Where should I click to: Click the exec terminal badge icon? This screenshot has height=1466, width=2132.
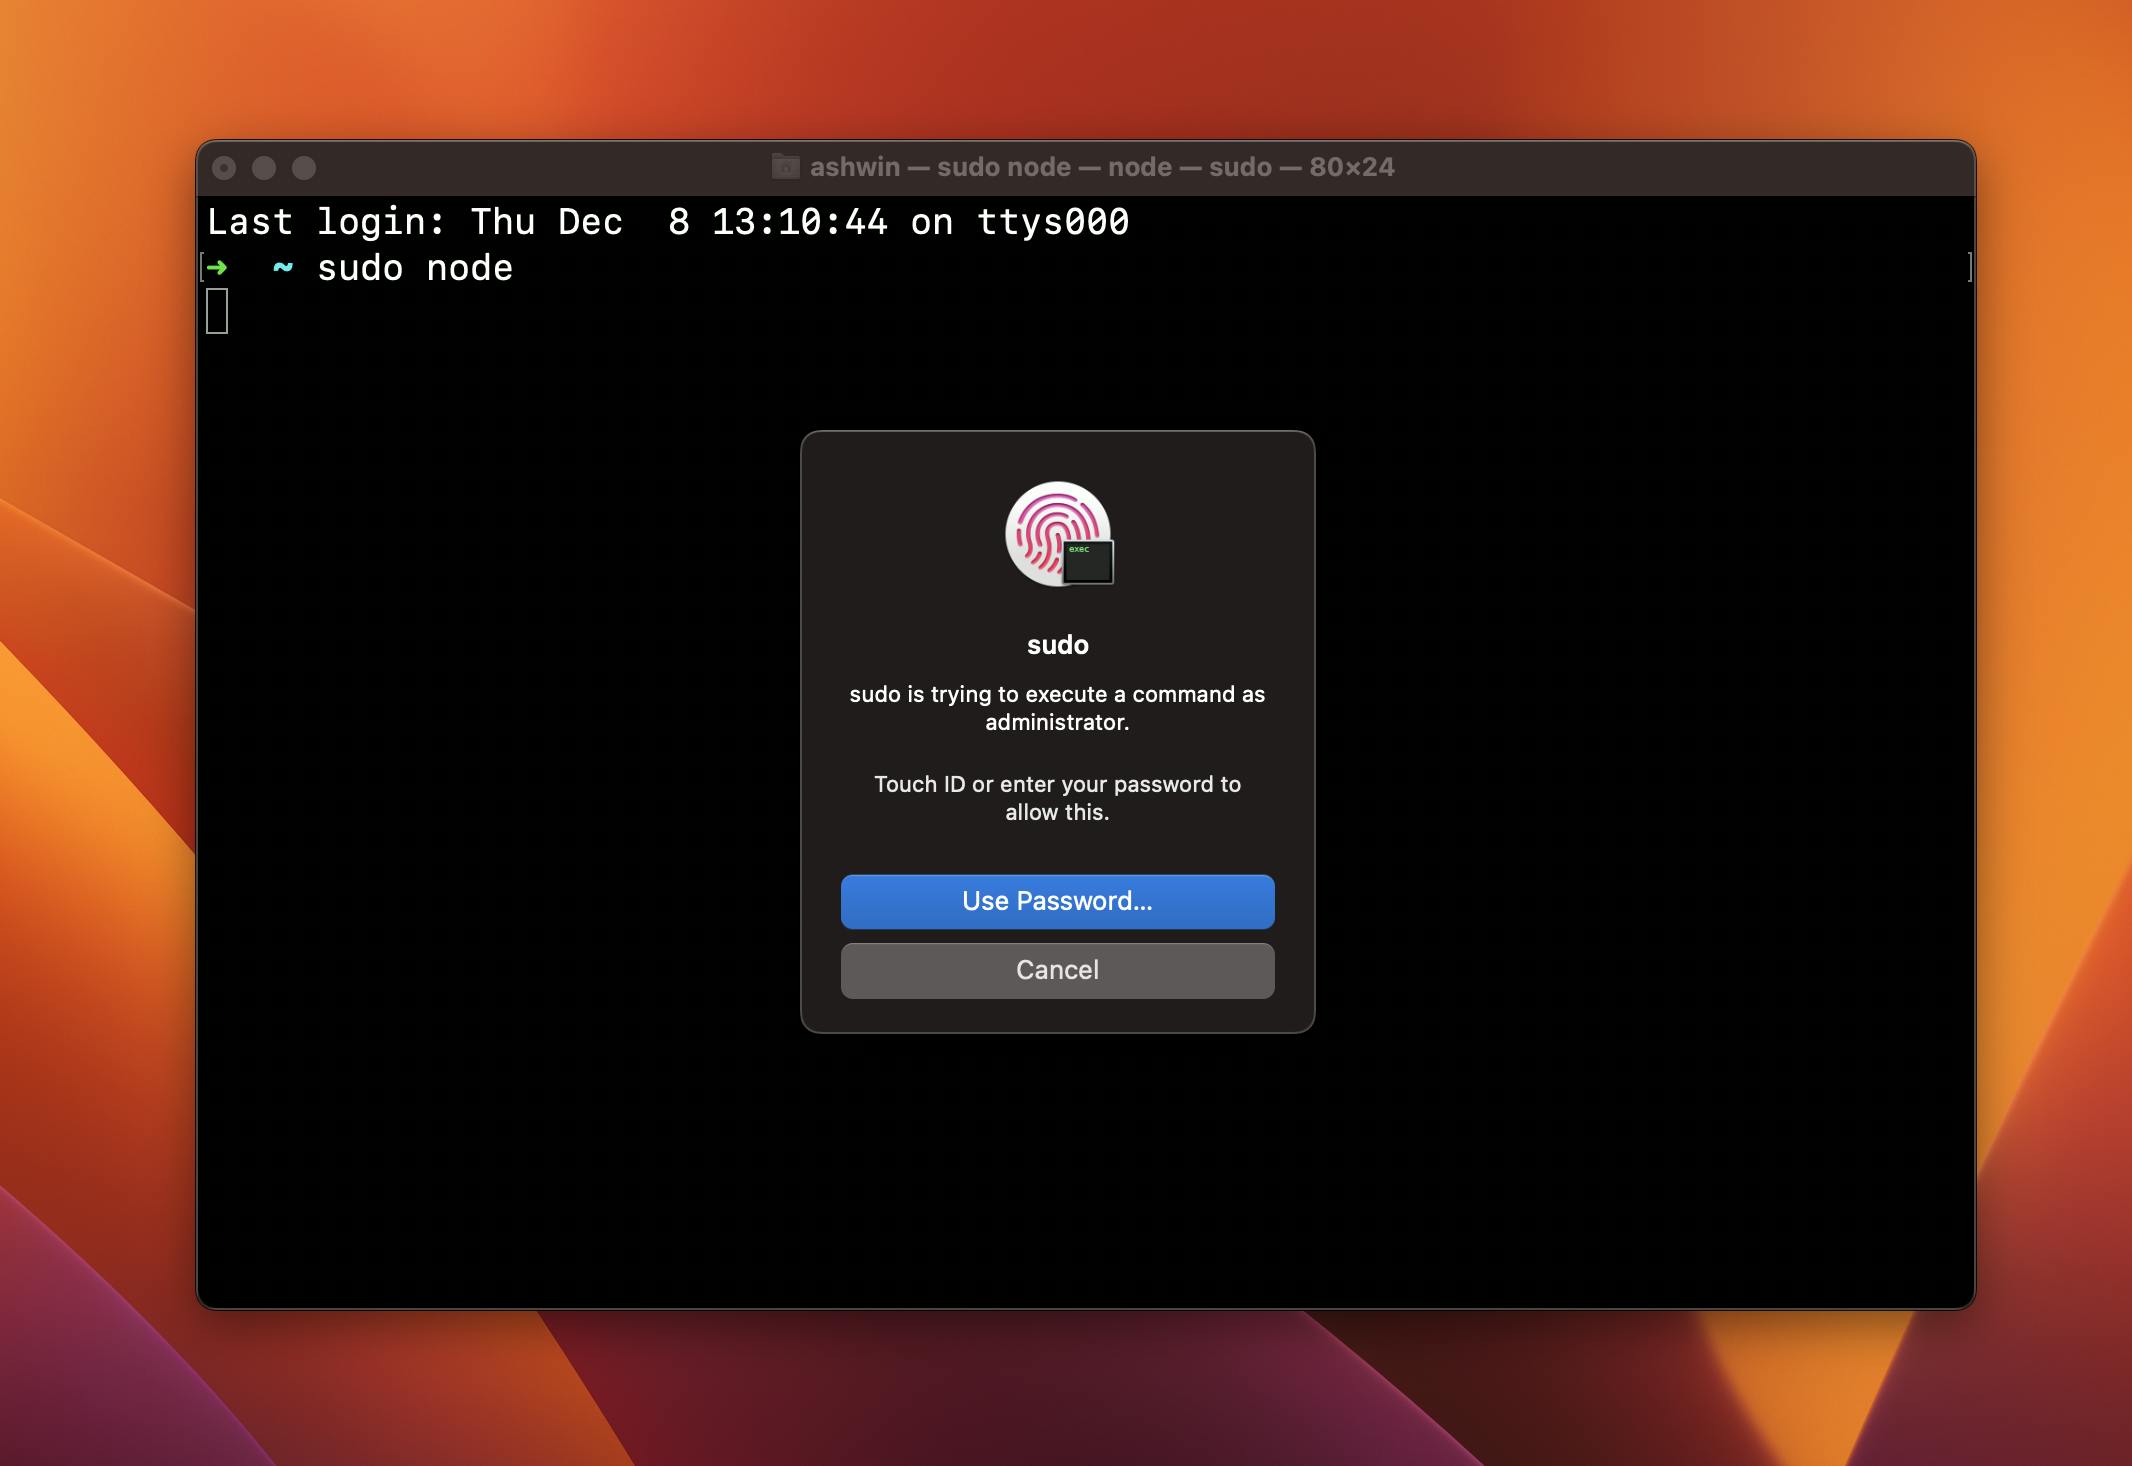[1088, 562]
